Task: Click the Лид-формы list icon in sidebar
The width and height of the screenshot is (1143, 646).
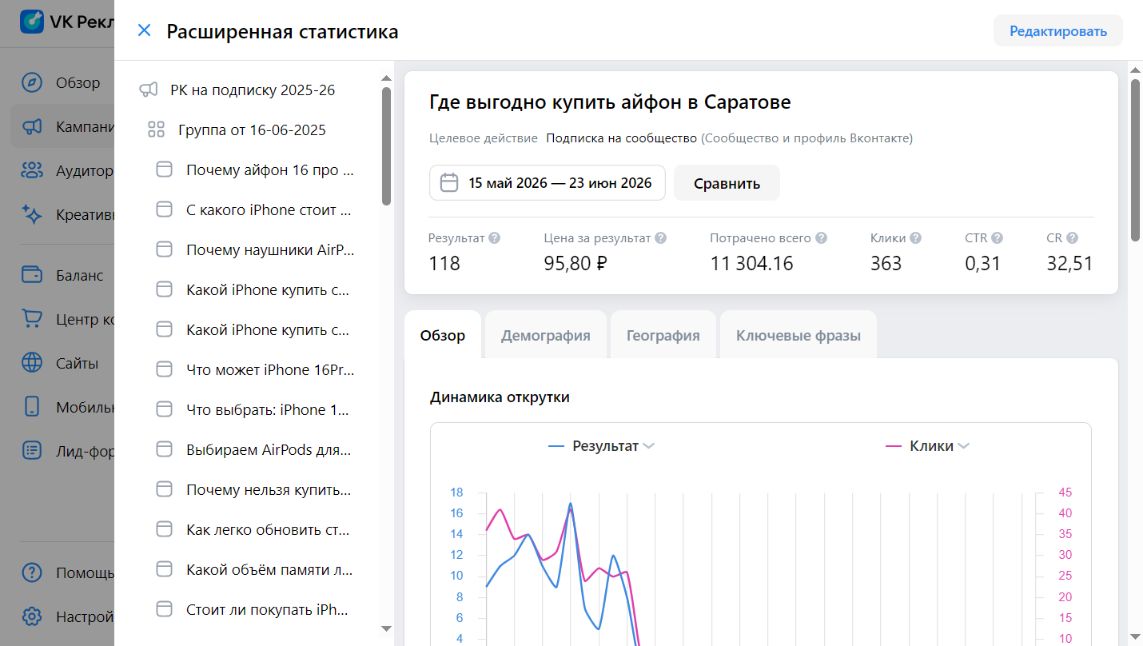Action: pos(31,451)
